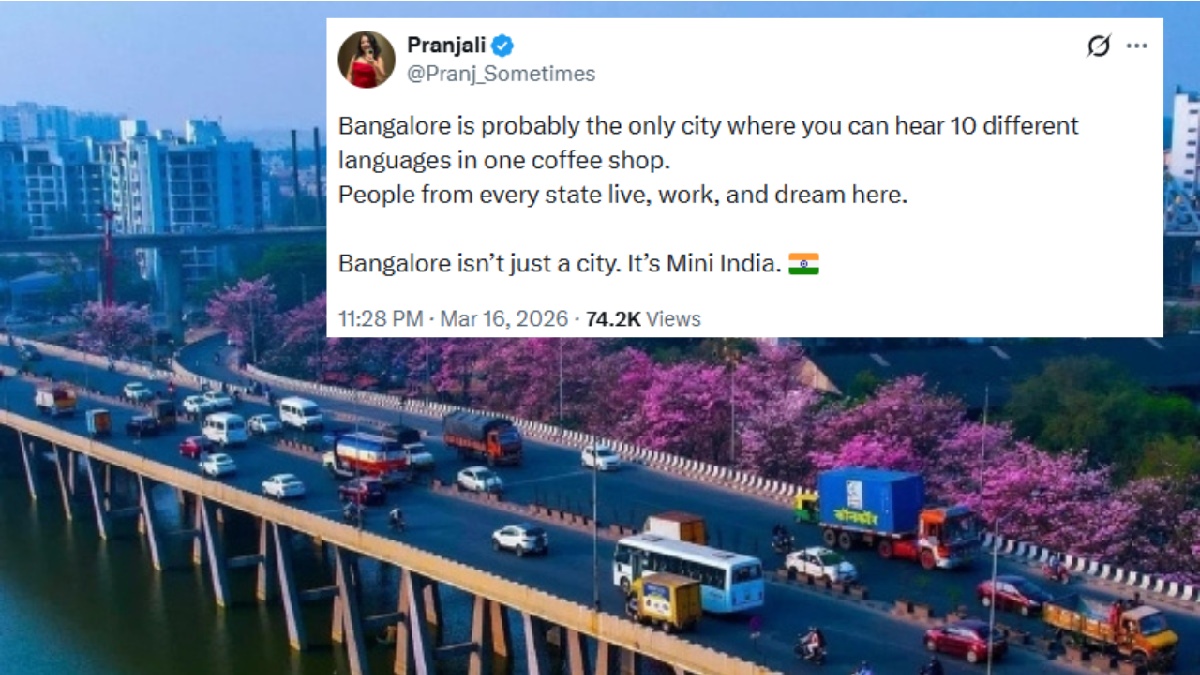Open the Grok explain-post icon
The height and width of the screenshot is (675, 1200).
point(1098,46)
